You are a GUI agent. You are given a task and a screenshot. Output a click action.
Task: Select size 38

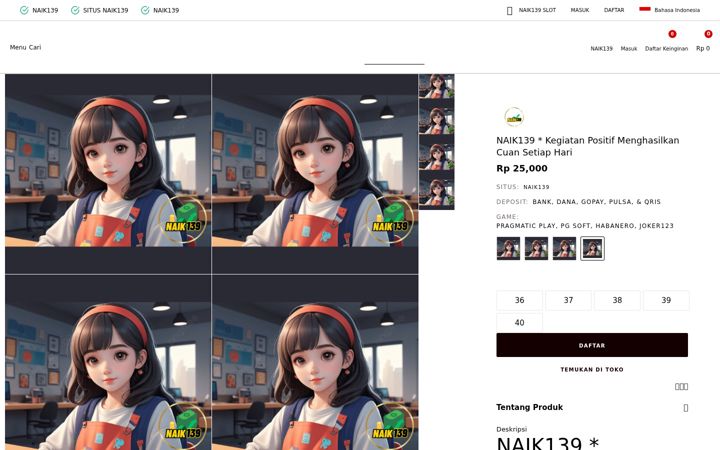(617, 300)
